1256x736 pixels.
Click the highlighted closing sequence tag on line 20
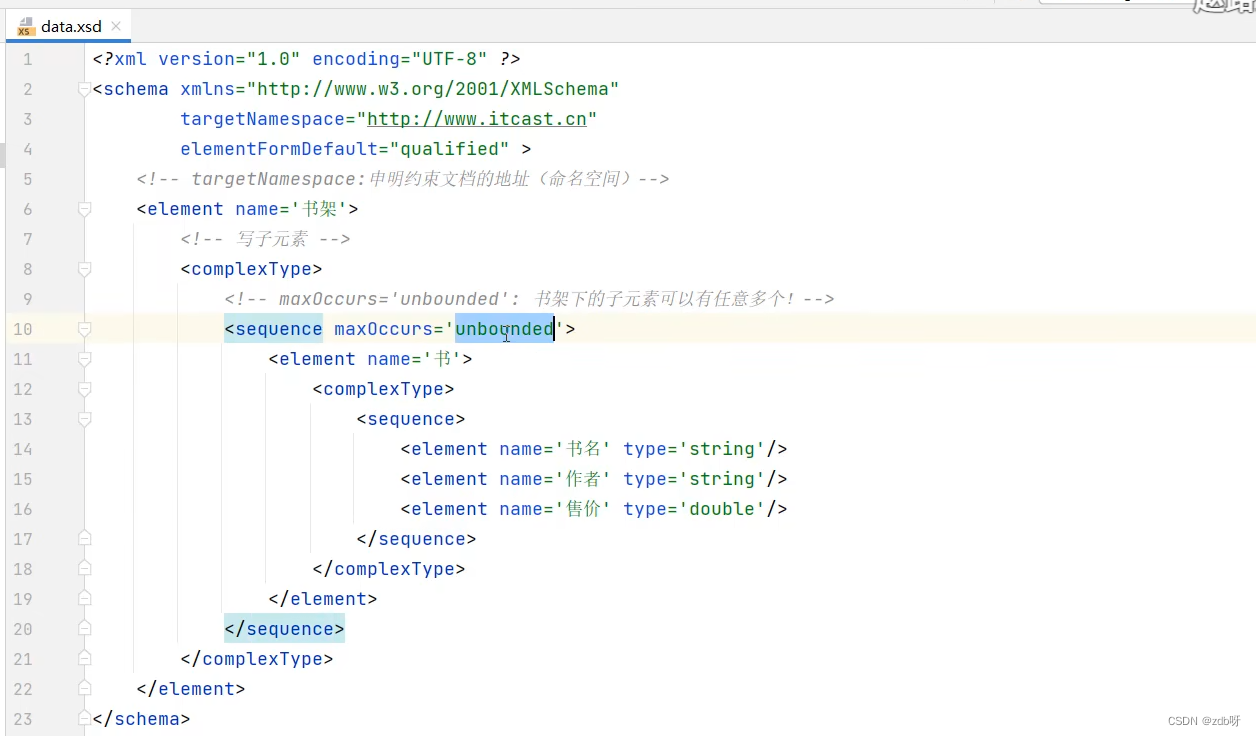(x=285, y=629)
